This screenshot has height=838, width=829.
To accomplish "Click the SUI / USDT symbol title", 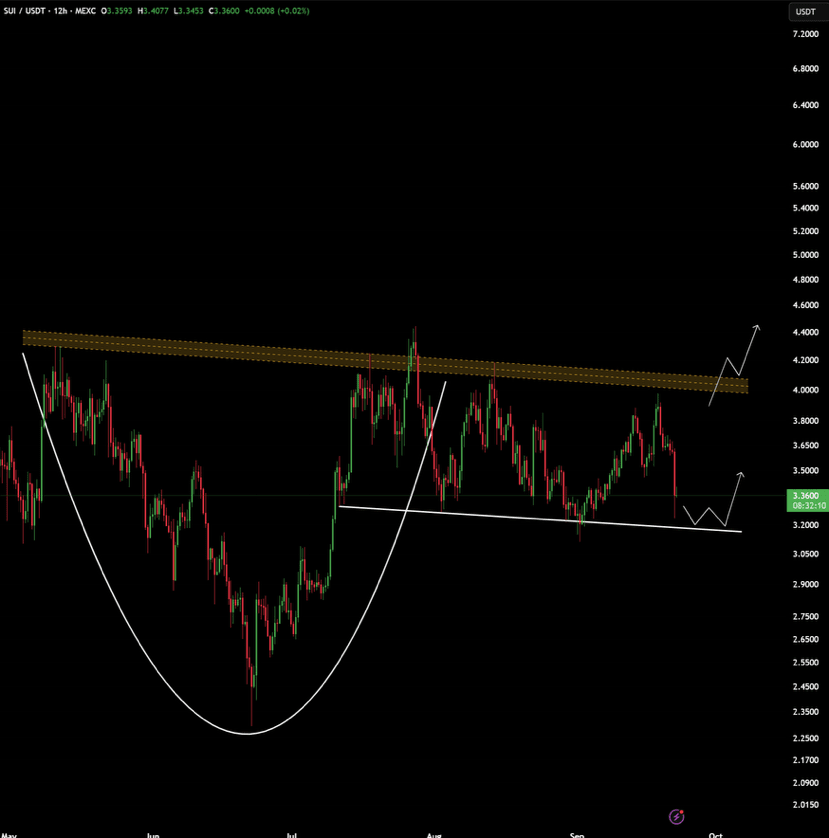I will tap(25, 11).
